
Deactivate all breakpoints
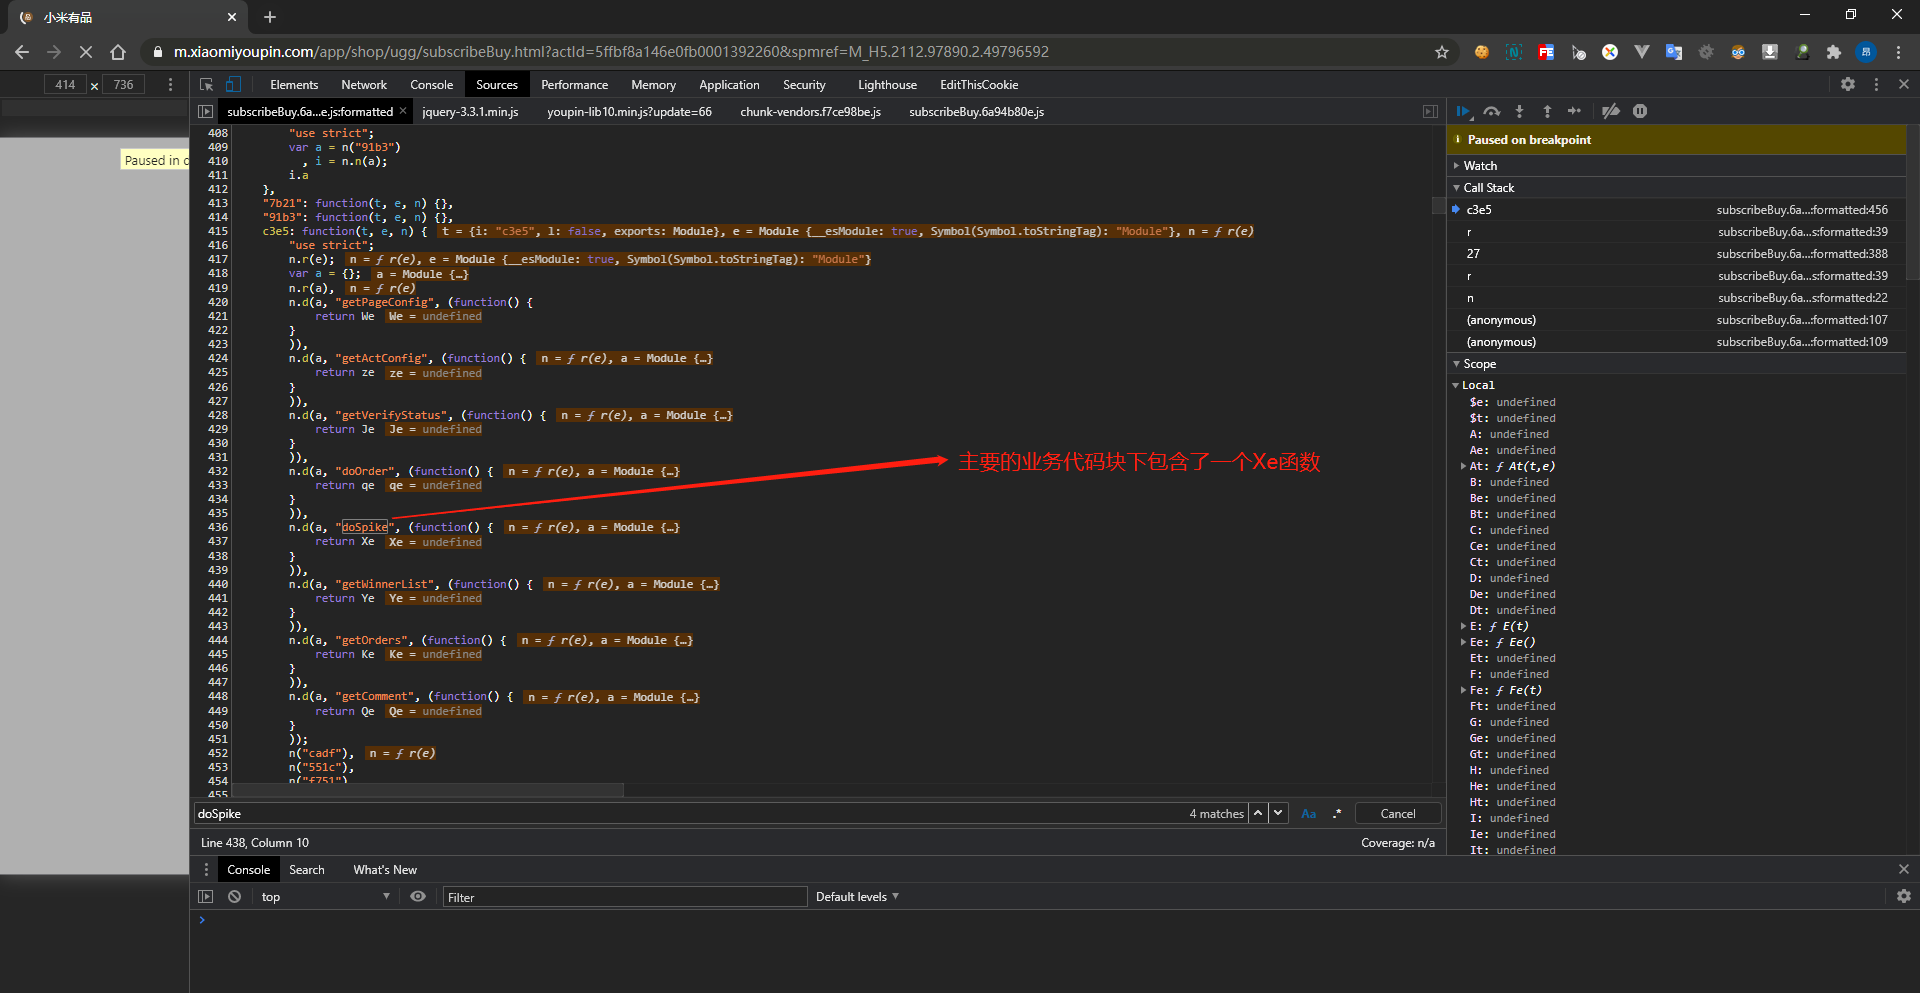pos(1610,111)
